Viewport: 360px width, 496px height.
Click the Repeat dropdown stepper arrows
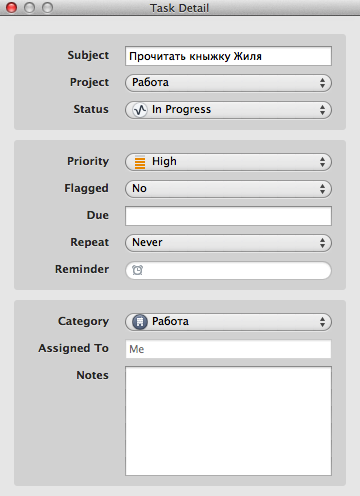[x=322, y=243]
